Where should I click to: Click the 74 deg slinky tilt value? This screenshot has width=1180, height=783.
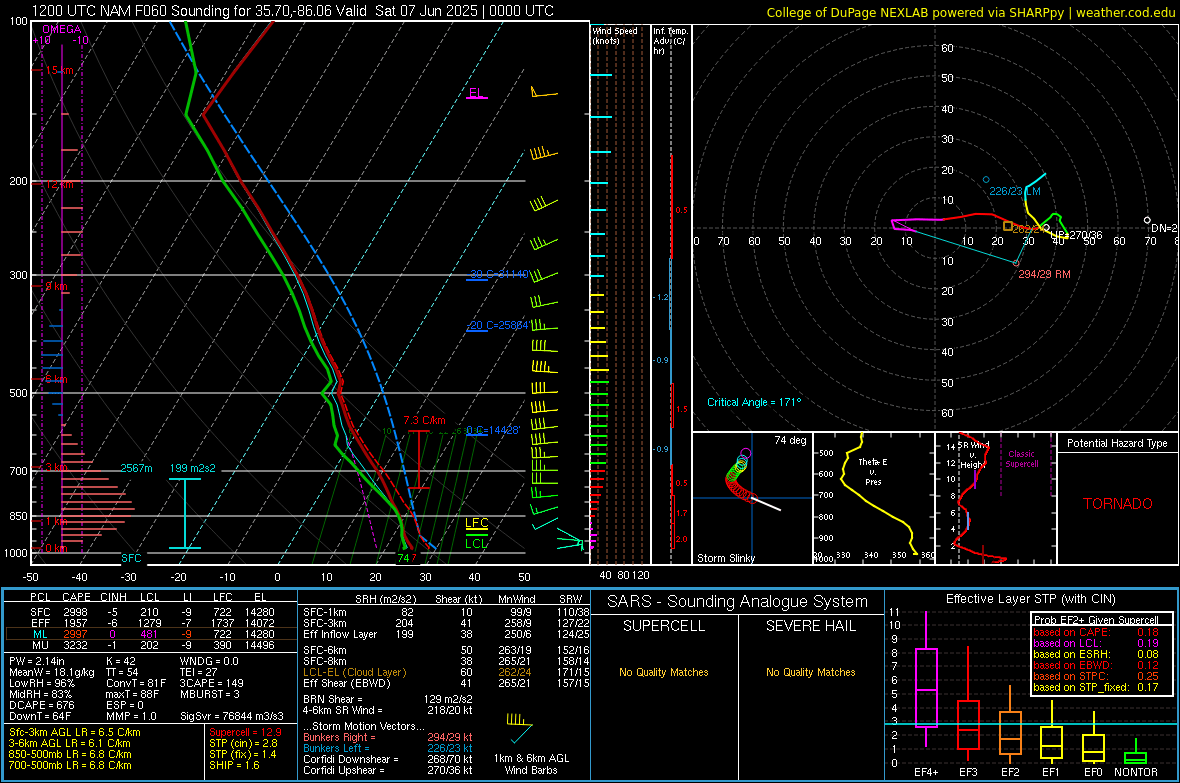pyautogui.click(x=790, y=440)
